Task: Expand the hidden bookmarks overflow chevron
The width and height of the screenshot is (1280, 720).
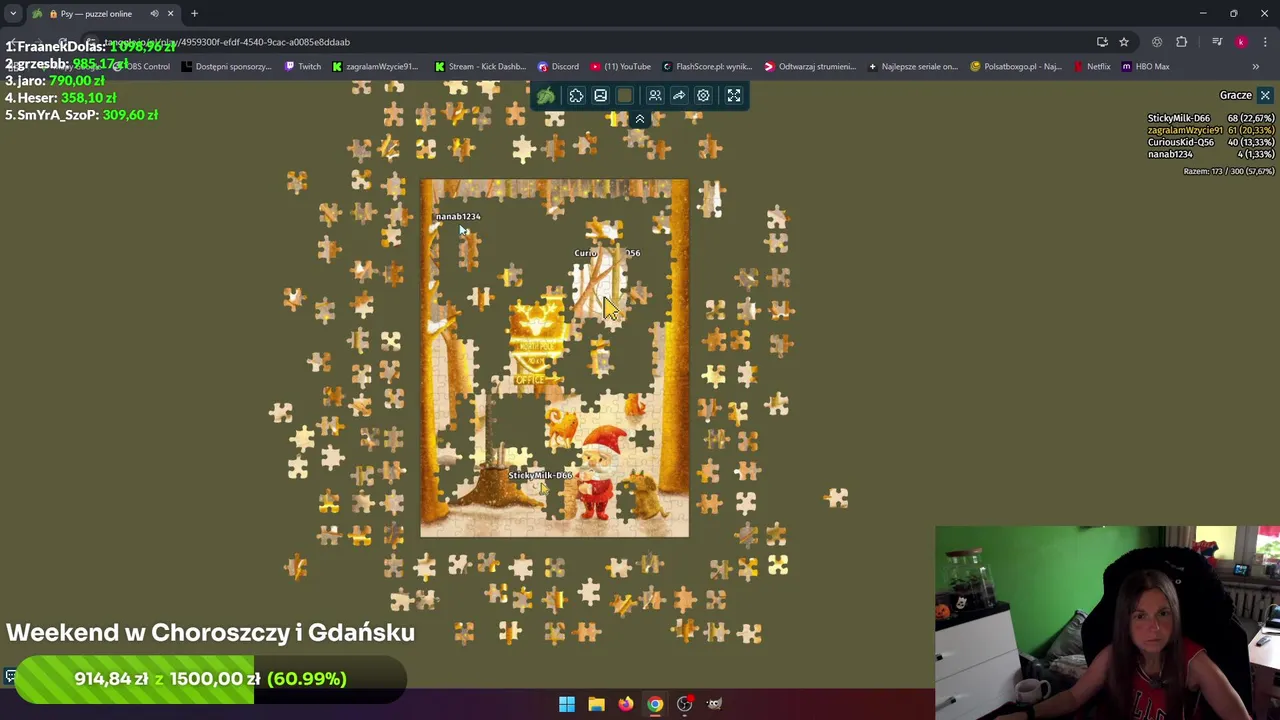Action: [1256, 66]
